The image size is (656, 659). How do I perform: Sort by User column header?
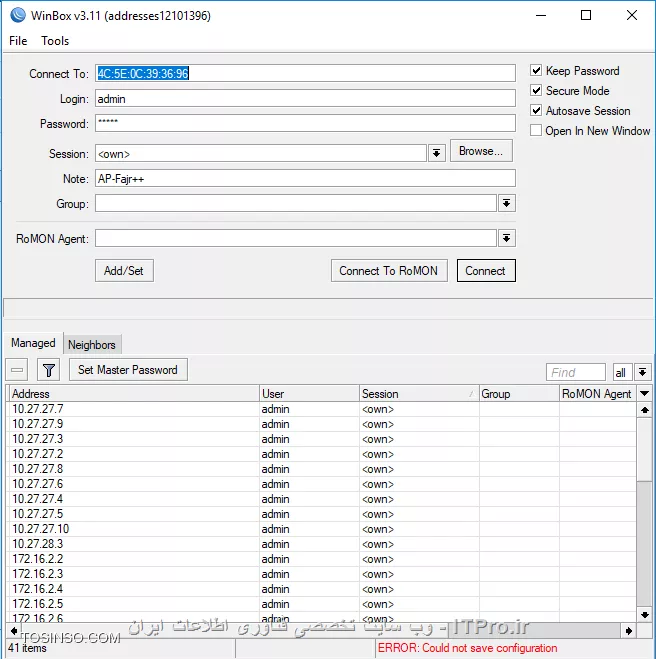click(x=309, y=394)
